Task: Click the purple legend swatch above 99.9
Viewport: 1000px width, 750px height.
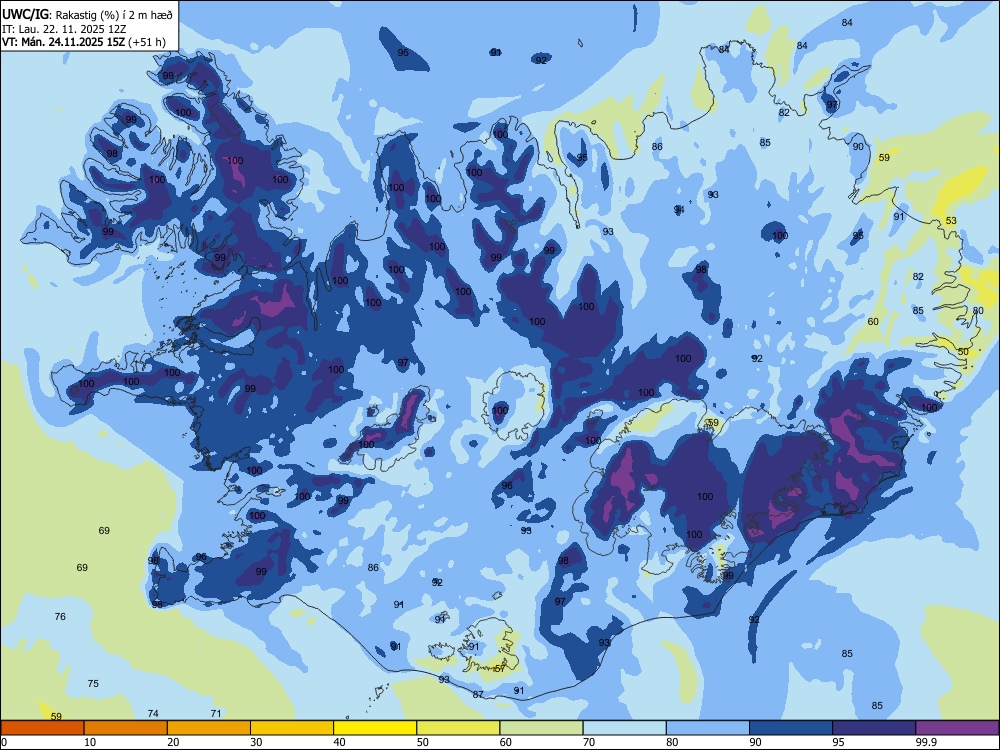Action: (x=957, y=728)
